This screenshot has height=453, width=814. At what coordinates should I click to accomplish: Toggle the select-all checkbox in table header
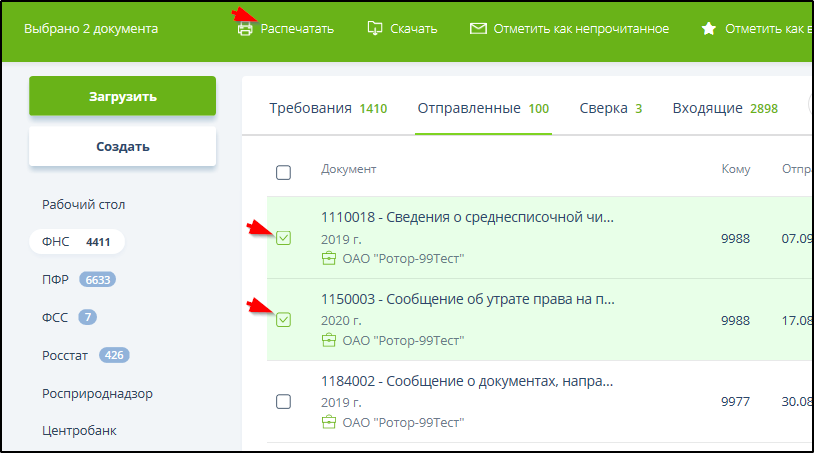pyautogui.click(x=283, y=172)
